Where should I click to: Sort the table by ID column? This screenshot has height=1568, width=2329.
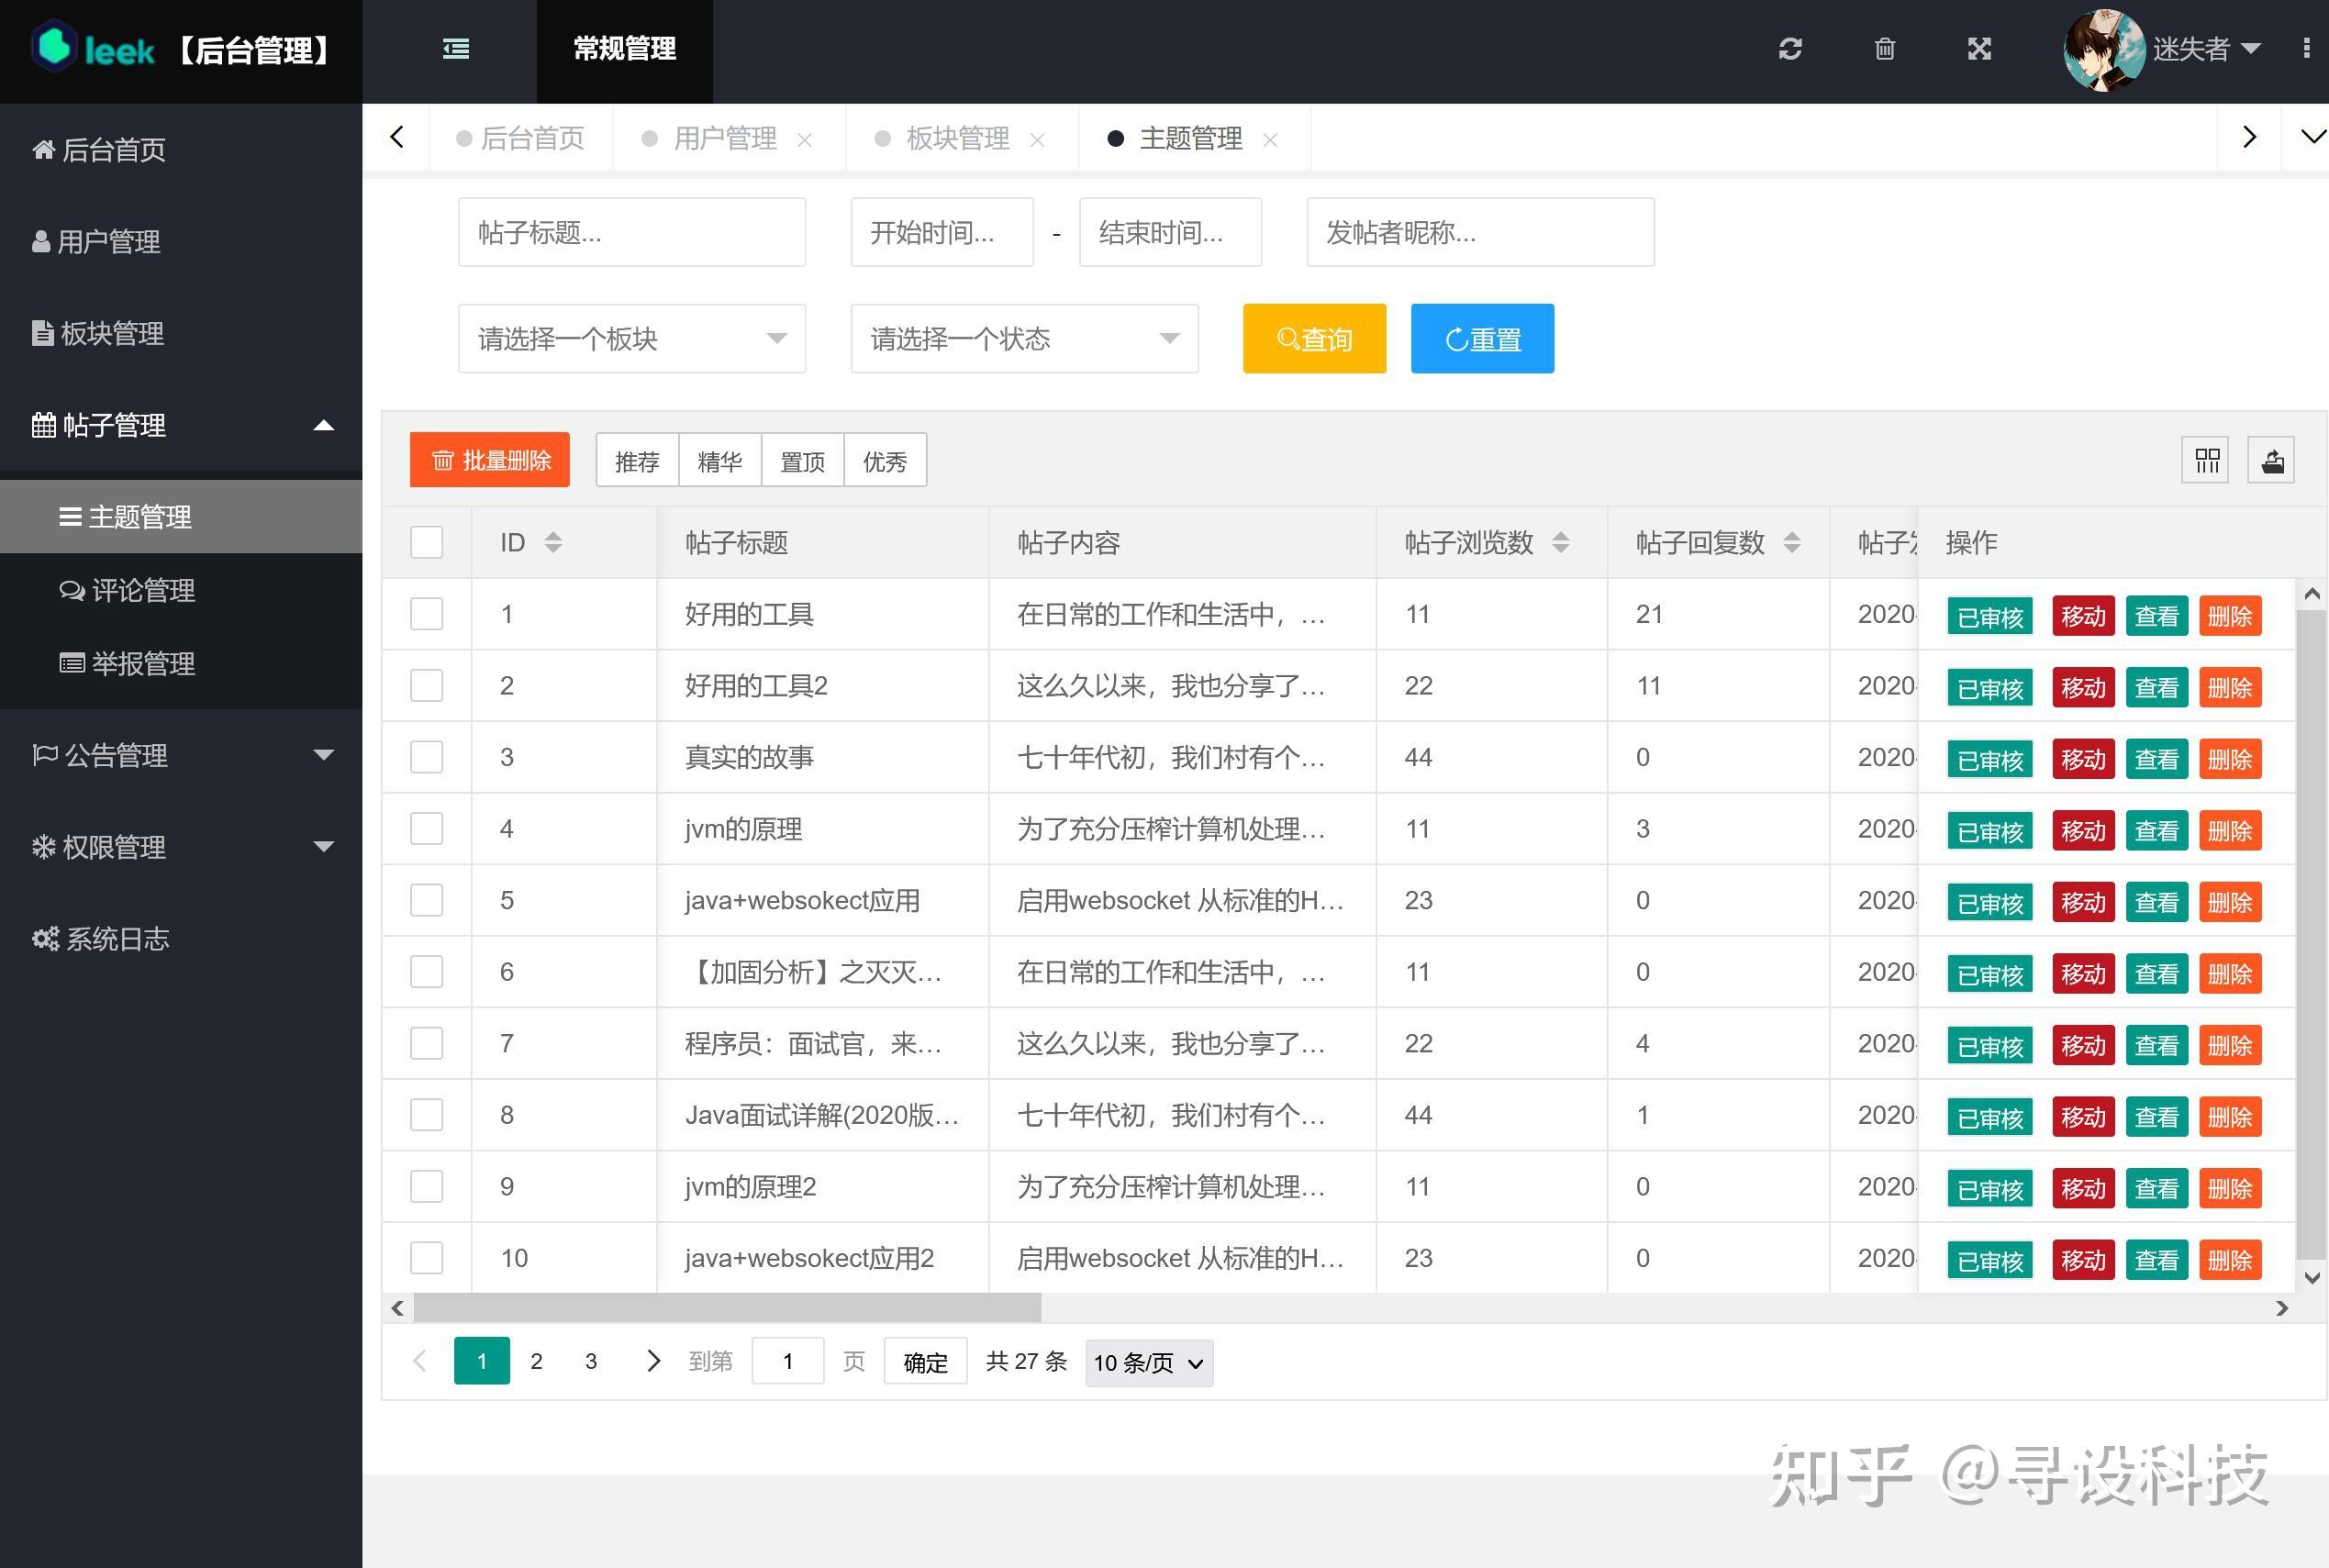(553, 542)
